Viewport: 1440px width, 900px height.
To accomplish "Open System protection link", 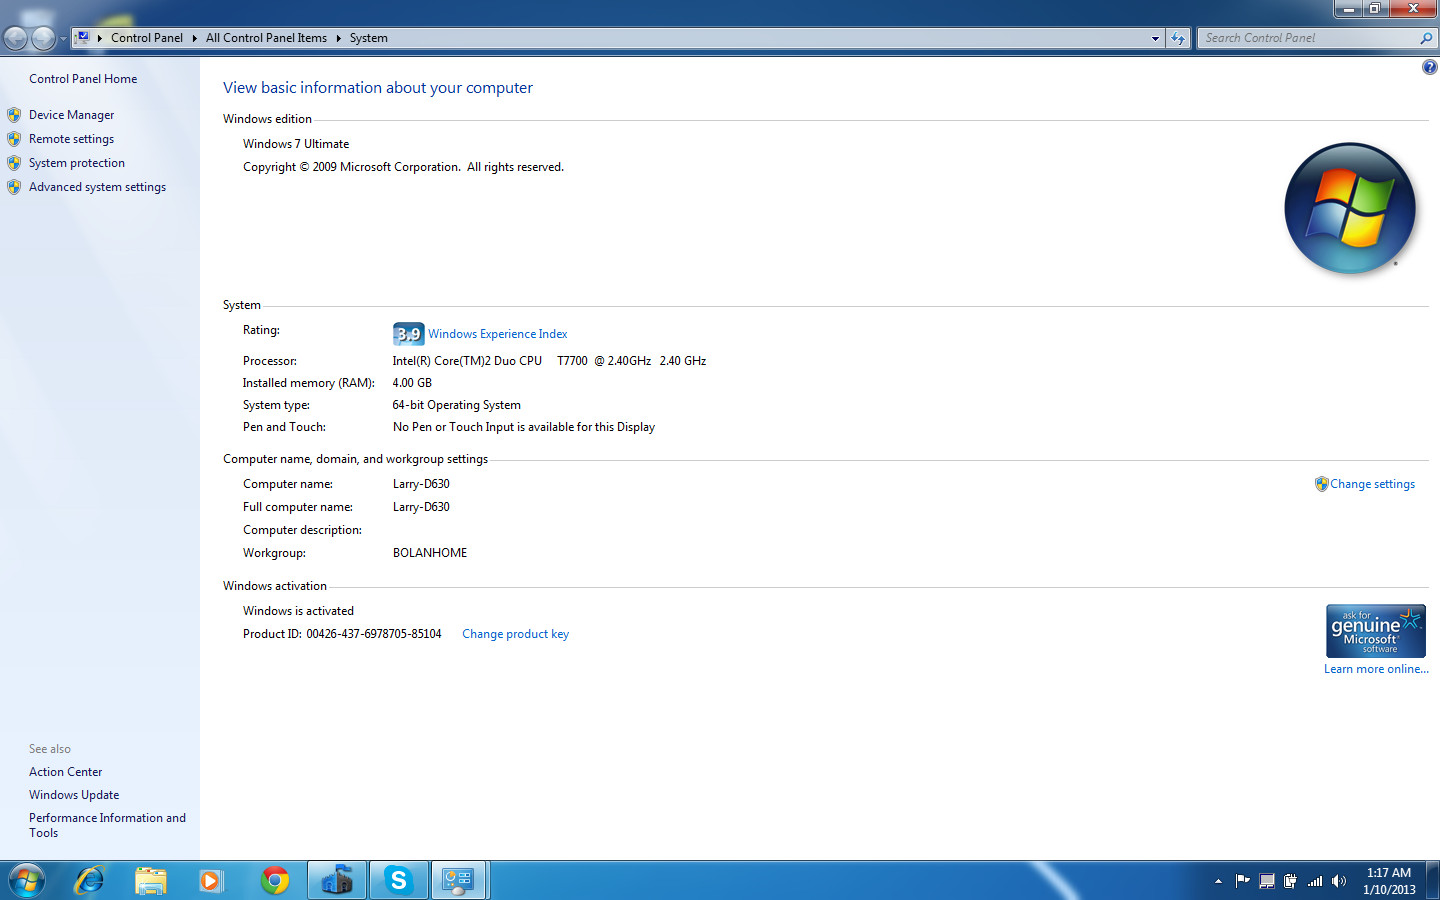I will pyautogui.click(x=77, y=163).
